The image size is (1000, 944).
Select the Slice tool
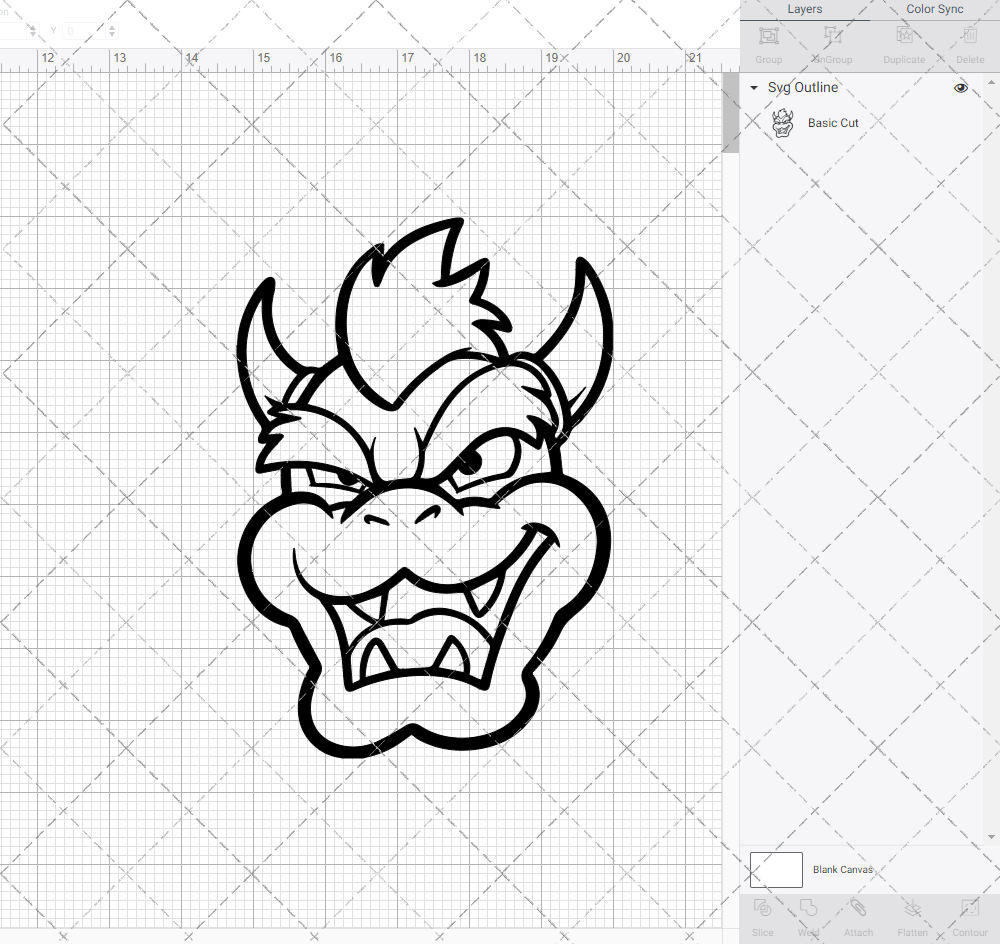(x=762, y=915)
